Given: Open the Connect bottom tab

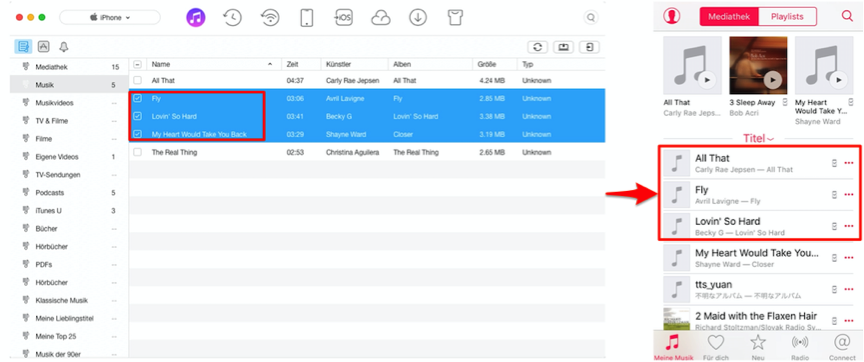Looking at the screenshot, I should (x=842, y=347).
